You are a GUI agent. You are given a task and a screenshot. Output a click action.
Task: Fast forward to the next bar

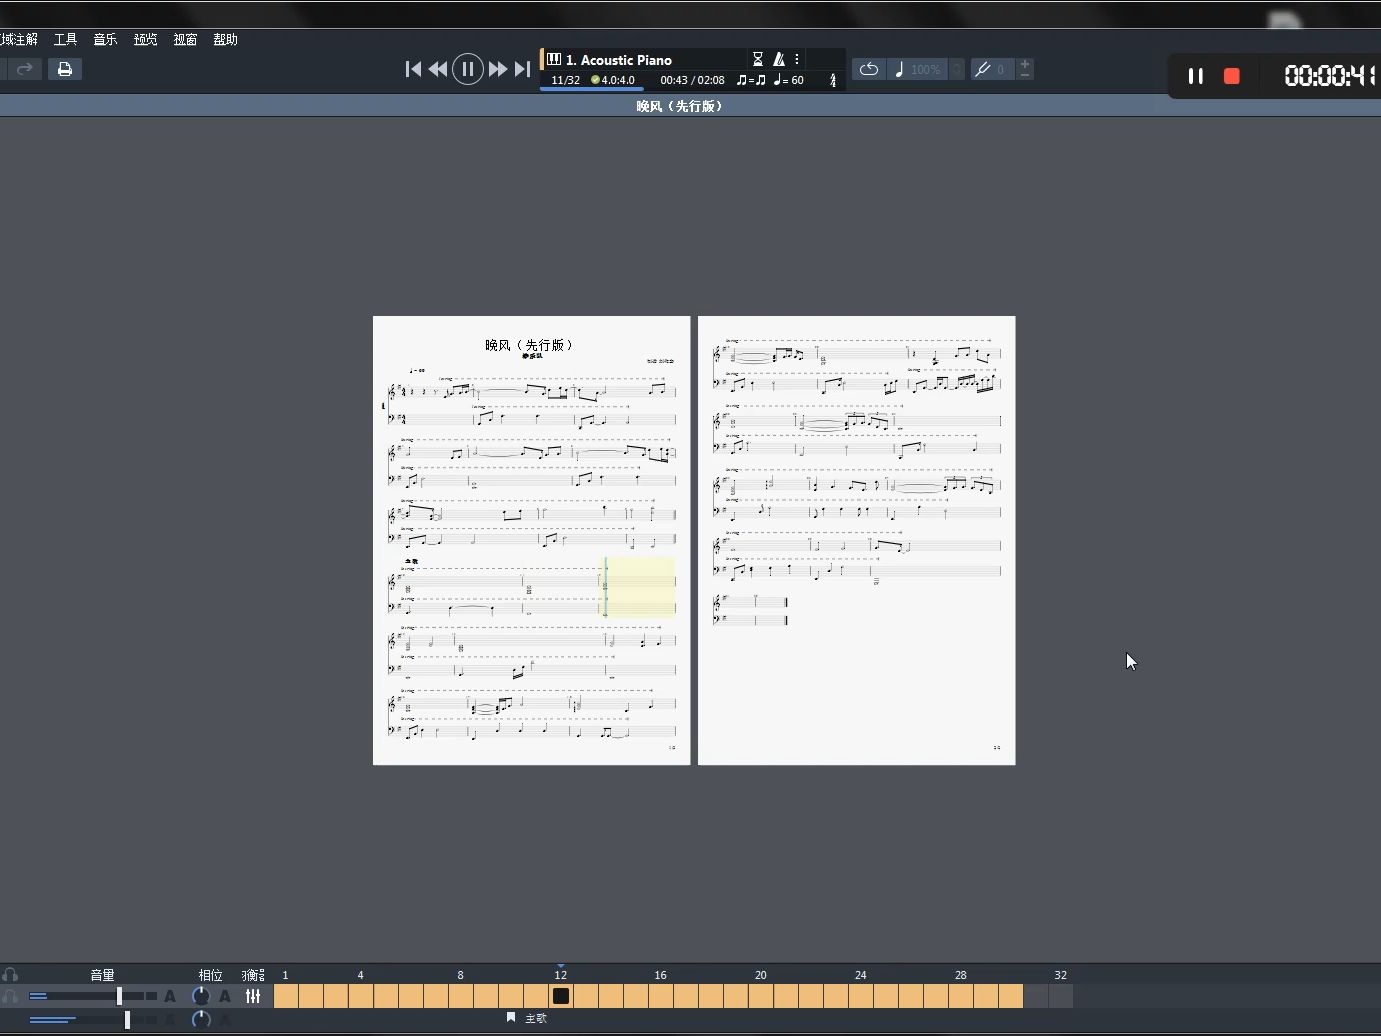coord(497,69)
